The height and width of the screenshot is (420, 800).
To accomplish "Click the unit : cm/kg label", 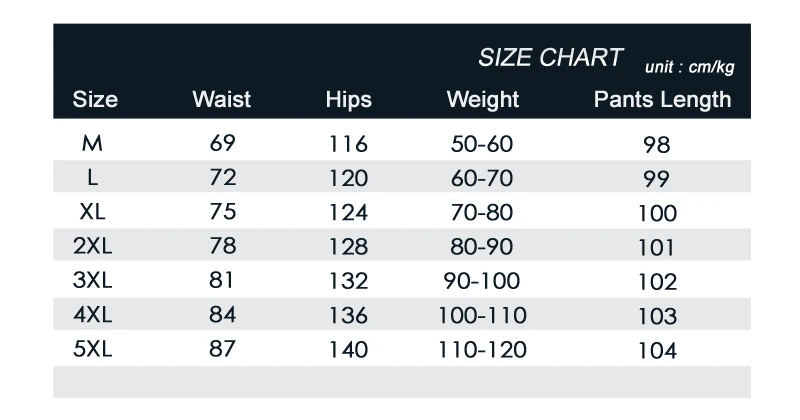I will tap(689, 67).
